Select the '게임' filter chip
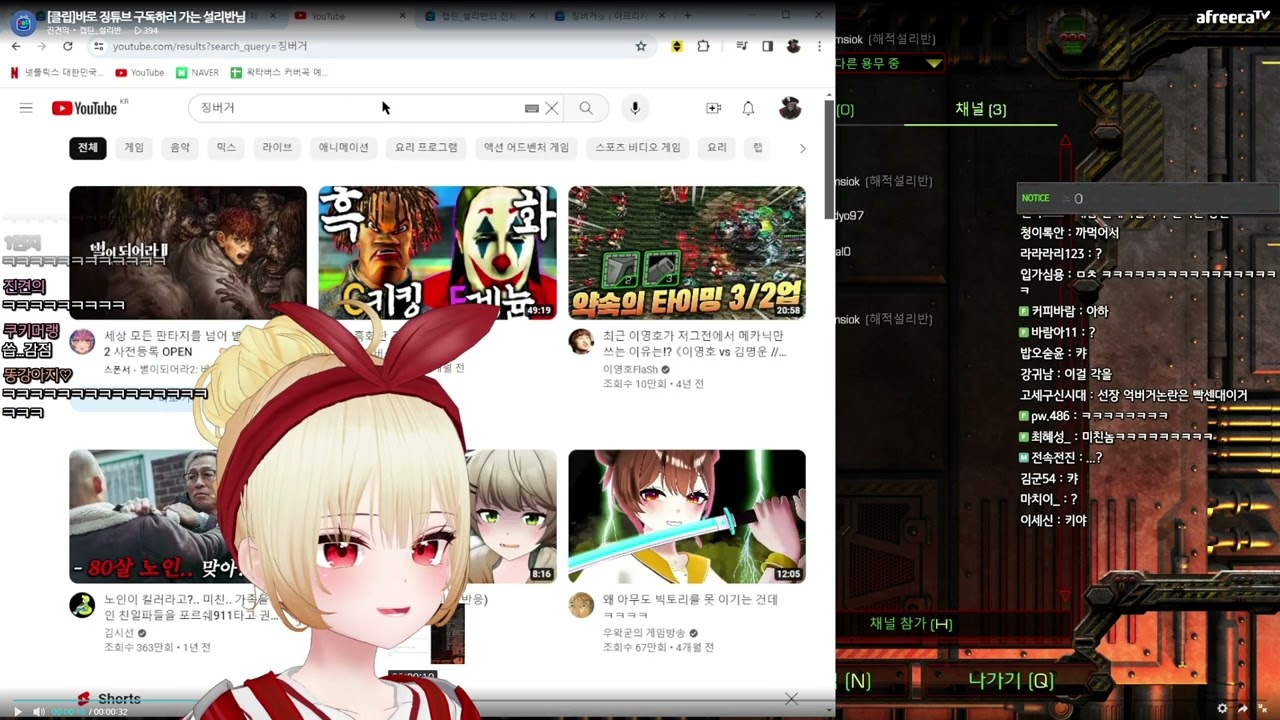Screen dimensions: 1280x720 pos(134,148)
